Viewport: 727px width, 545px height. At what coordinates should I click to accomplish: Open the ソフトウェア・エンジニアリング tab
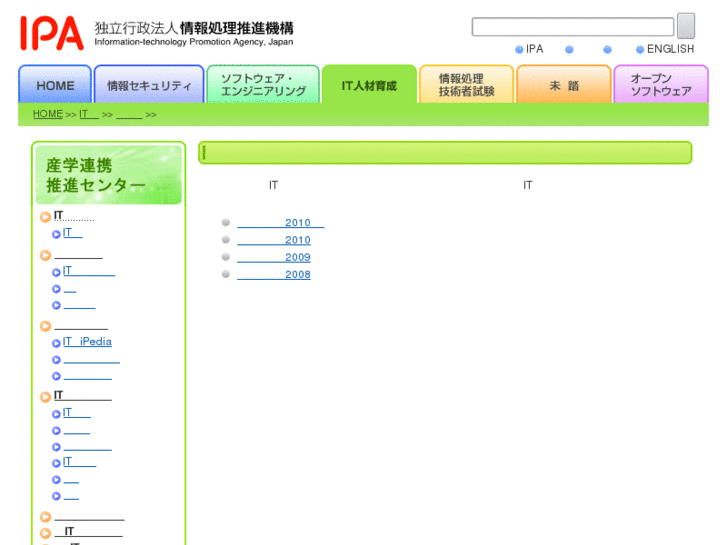tap(263, 84)
